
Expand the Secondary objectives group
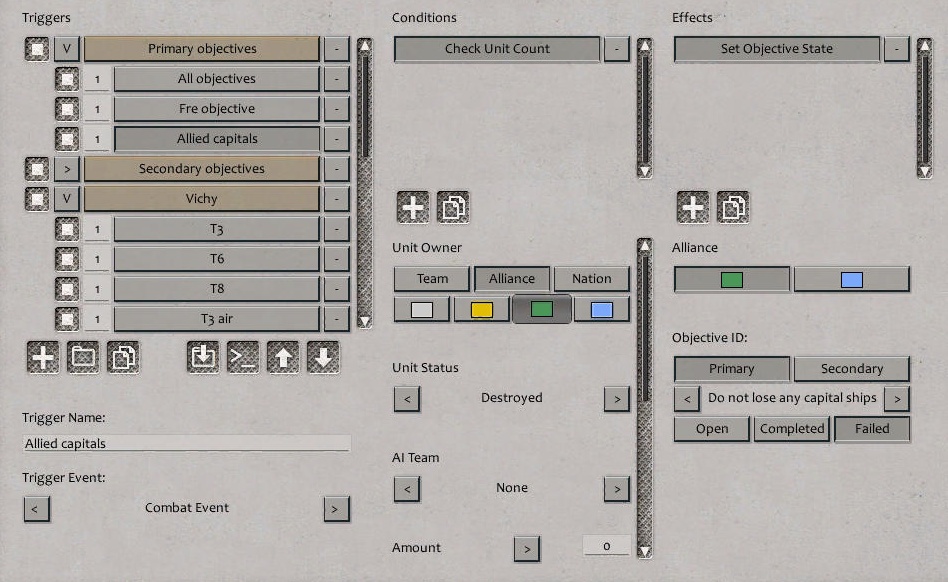pyautogui.click(x=66, y=168)
